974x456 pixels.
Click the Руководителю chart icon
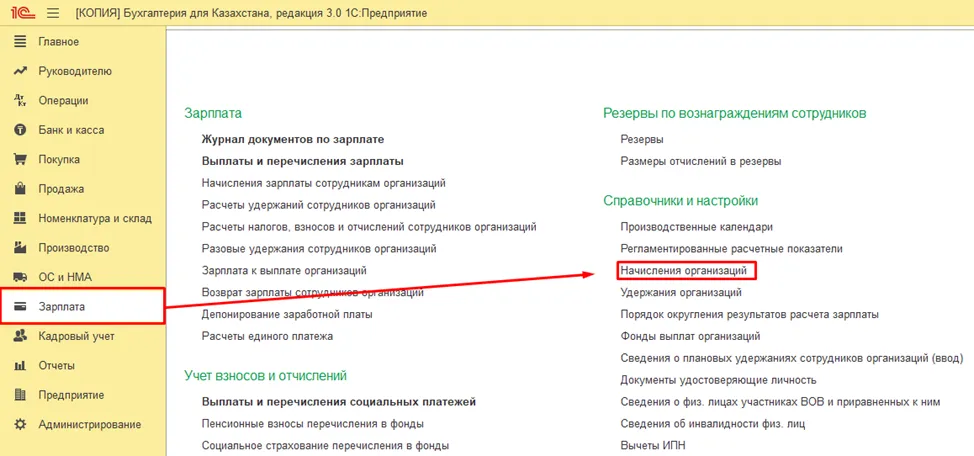[x=20, y=71]
